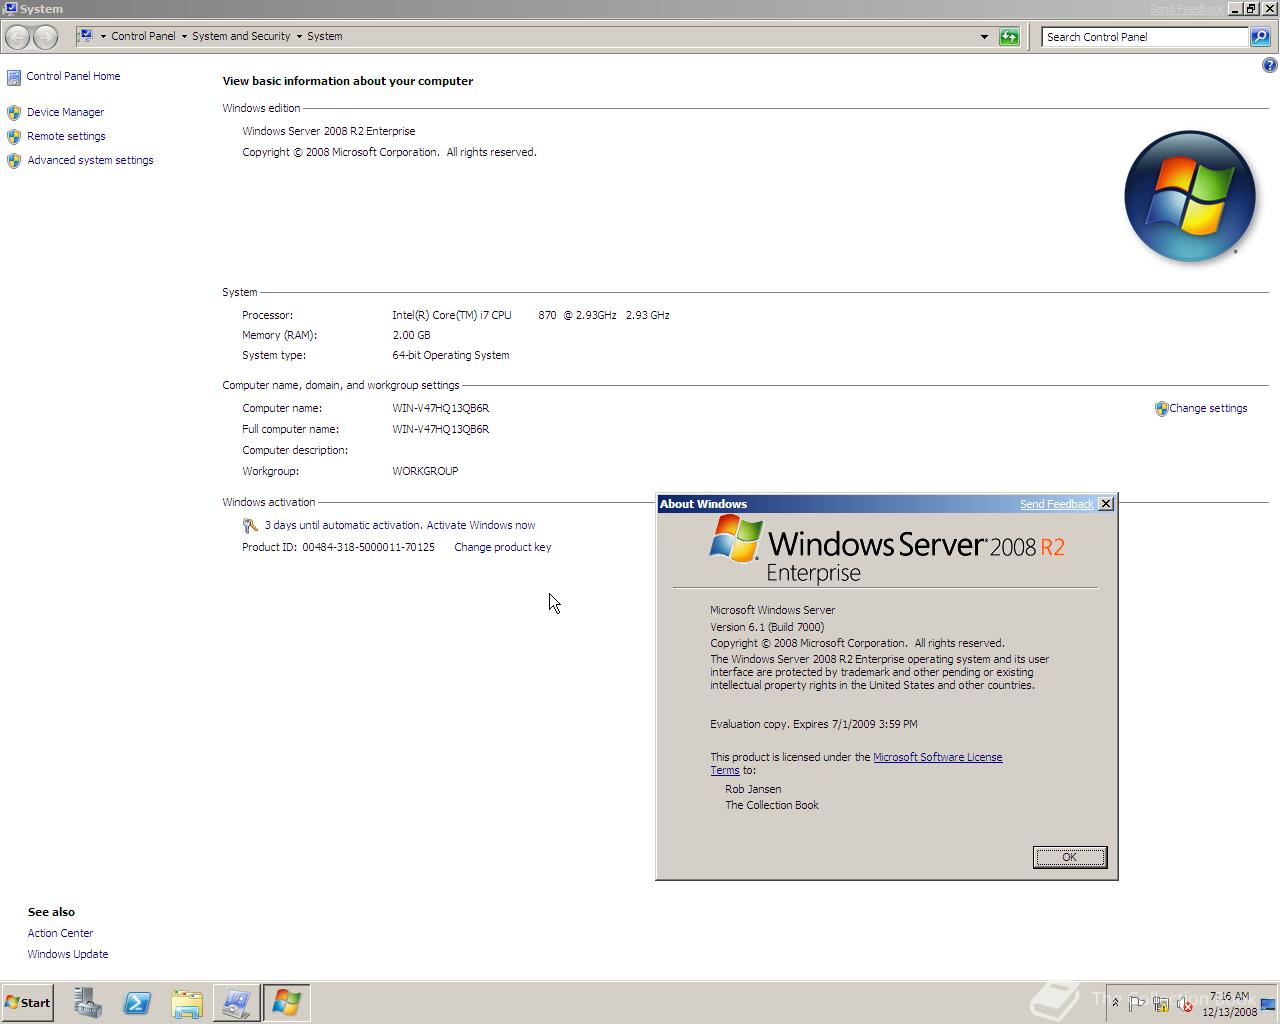Viewport: 1280px width, 1024px height.
Task: Click Send Feedback in System title bar
Action: (1186, 9)
